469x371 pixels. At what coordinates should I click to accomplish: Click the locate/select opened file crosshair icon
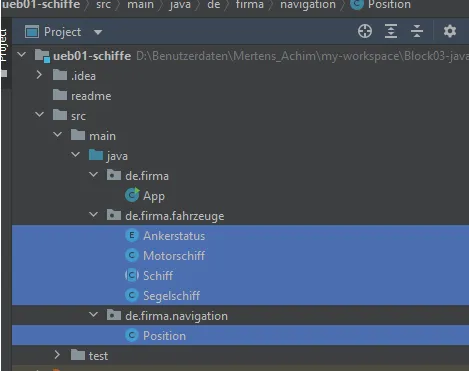click(365, 32)
